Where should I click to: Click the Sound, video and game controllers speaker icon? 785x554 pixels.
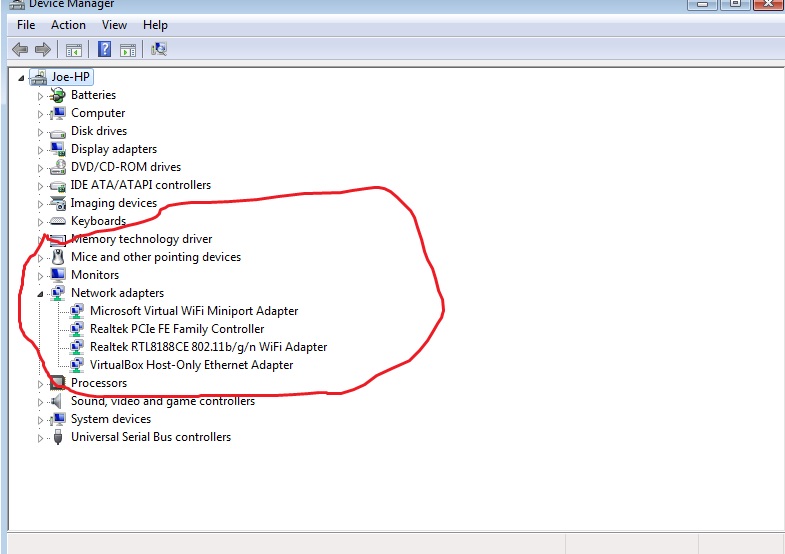pyautogui.click(x=57, y=401)
